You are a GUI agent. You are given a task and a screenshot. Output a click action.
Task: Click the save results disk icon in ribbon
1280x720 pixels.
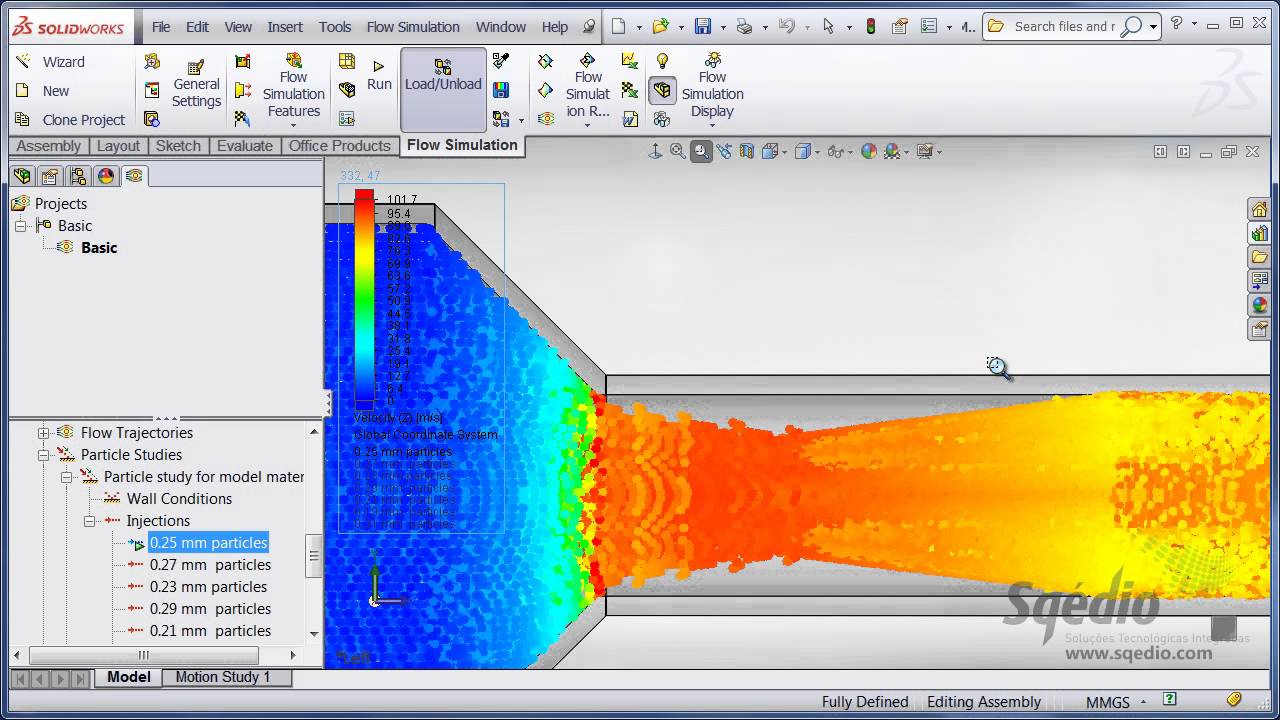[501, 90]
